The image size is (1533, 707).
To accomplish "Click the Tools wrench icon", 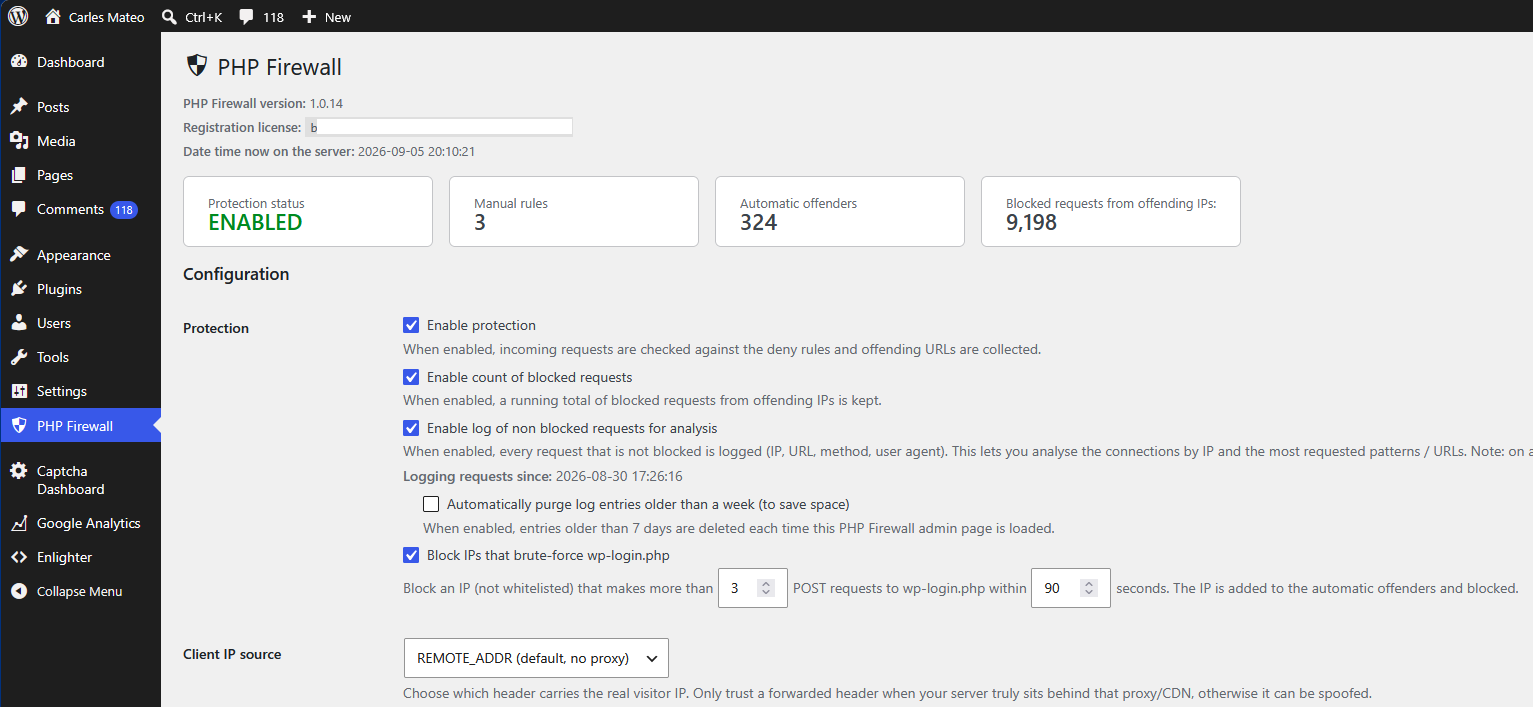I will [19, 357].
